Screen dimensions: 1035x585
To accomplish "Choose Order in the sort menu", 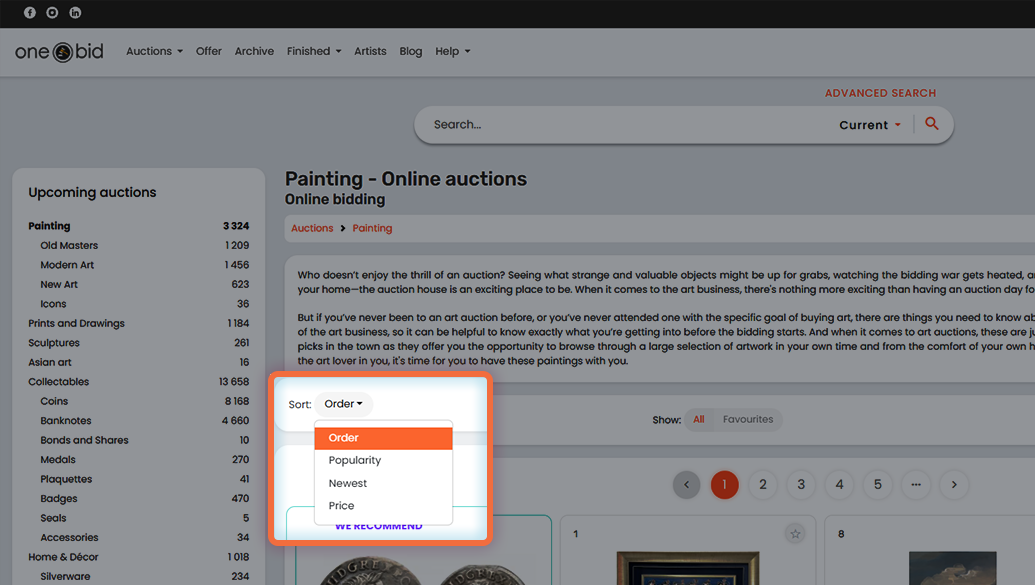I will pyautogui.click(x=384, y=438).
